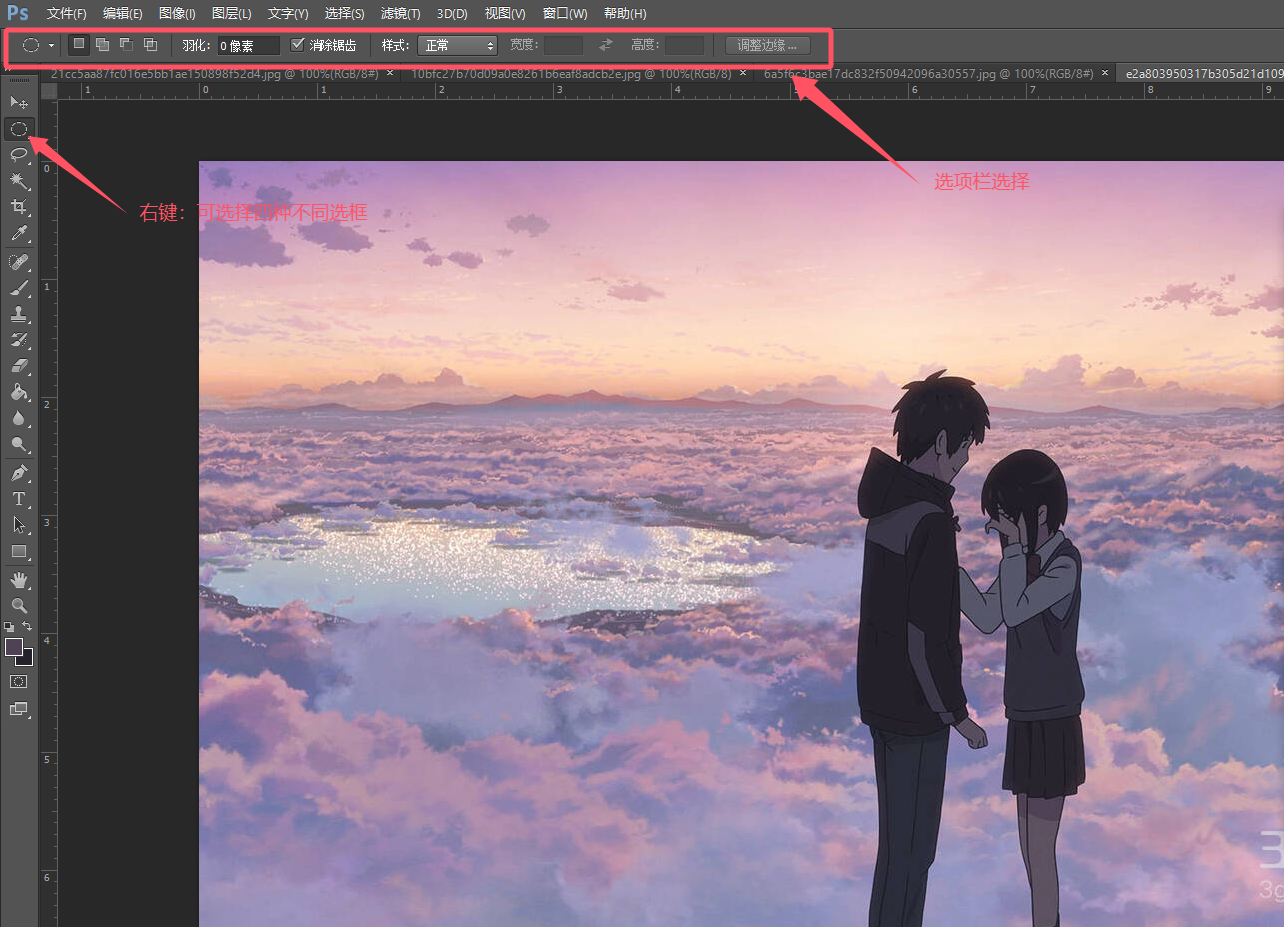Open the 选择(S) menu

click(x=345, y=14)
